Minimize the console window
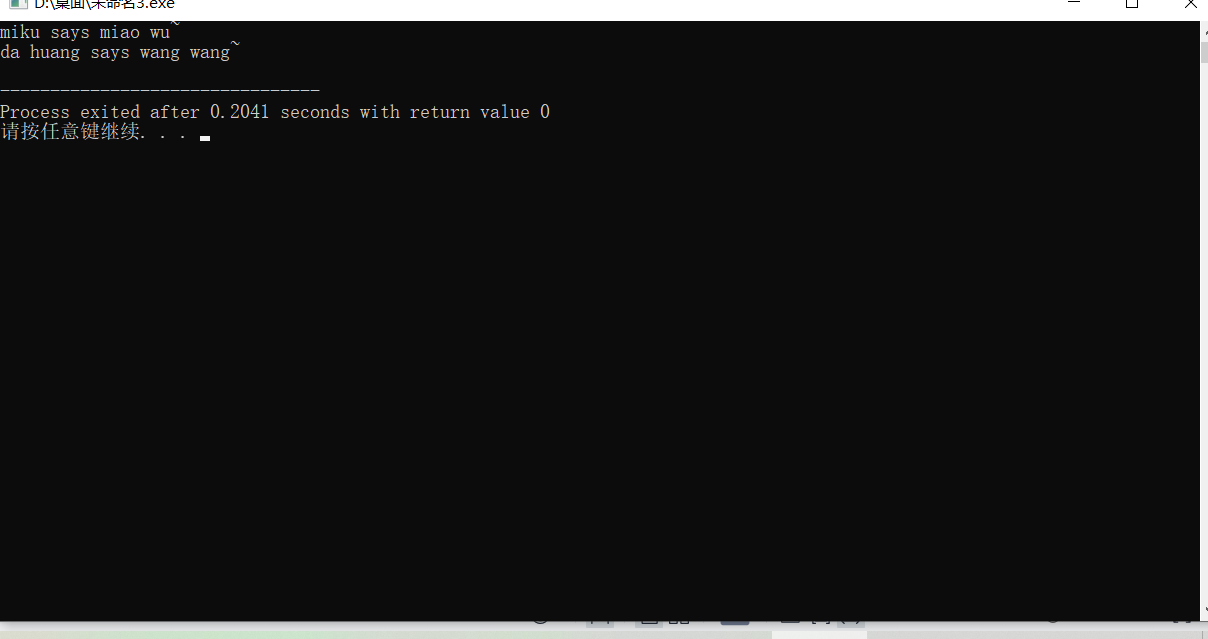 coord(1076,4)
